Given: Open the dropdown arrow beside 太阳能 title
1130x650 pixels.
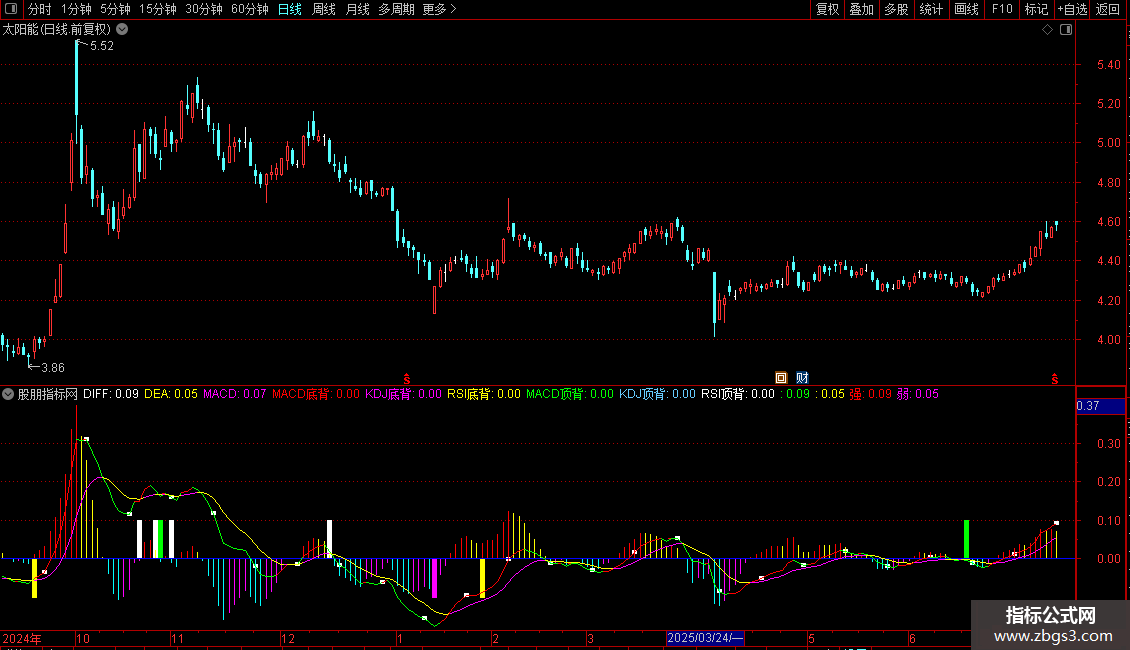Looking at the screenshot, I should tap(123, 29).
